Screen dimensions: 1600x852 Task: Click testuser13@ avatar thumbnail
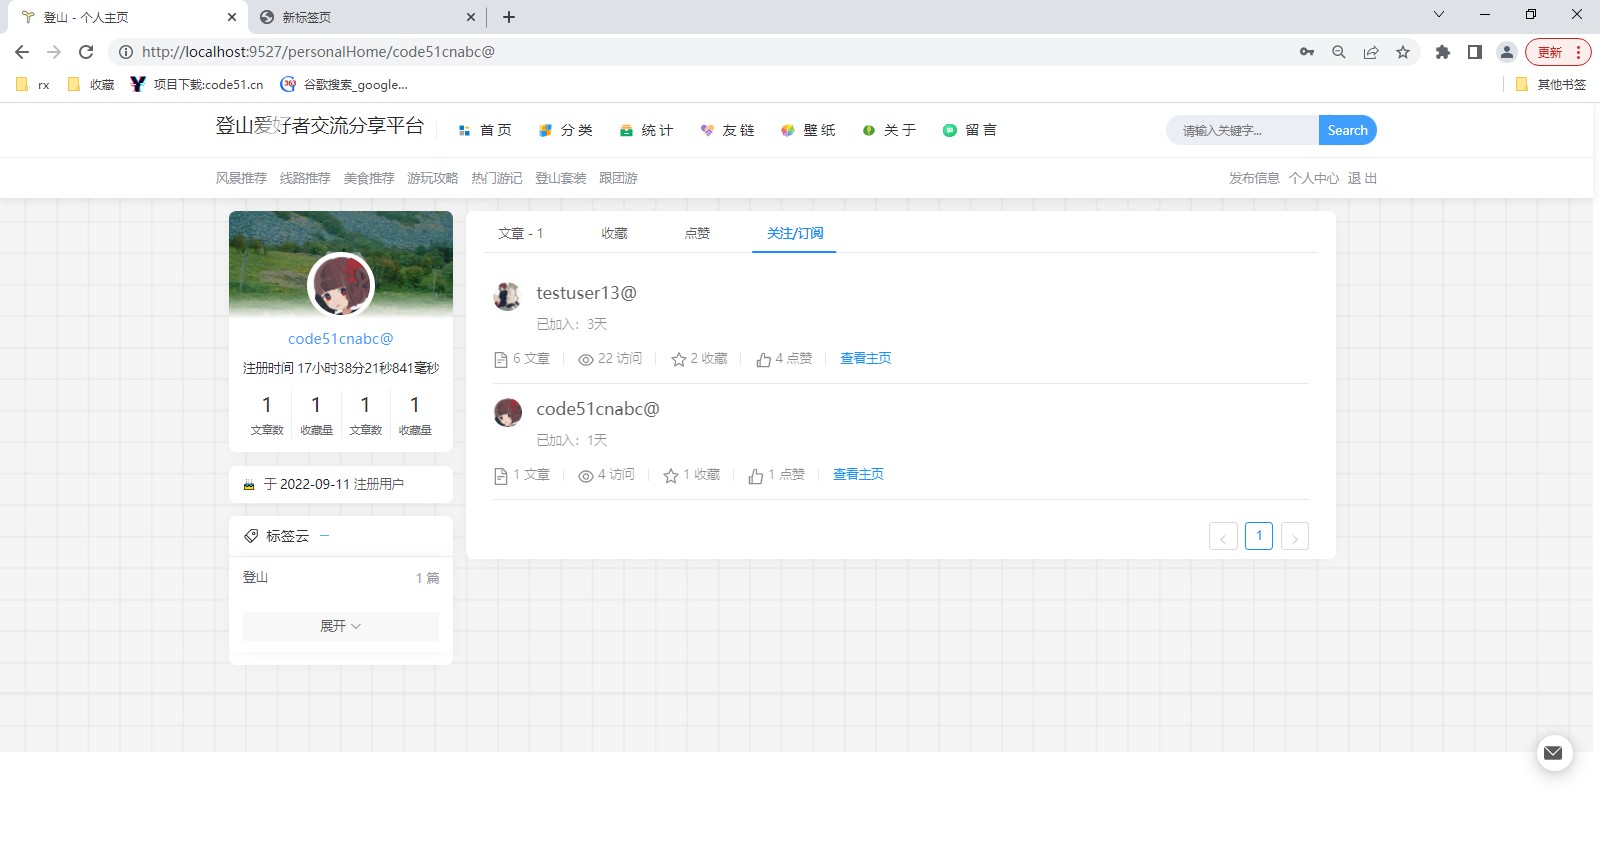click(x=508, y=296)
